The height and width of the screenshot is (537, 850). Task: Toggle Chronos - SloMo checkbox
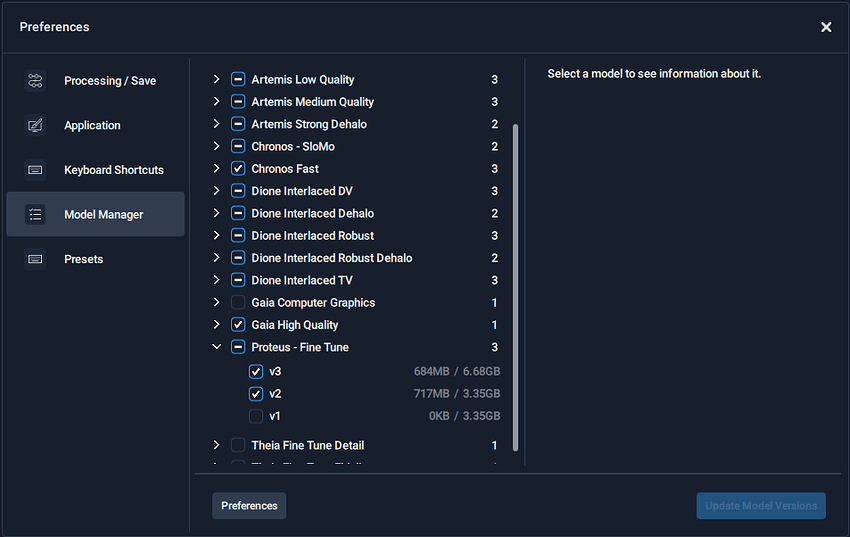pyautogui.click(x=238, y=146)
